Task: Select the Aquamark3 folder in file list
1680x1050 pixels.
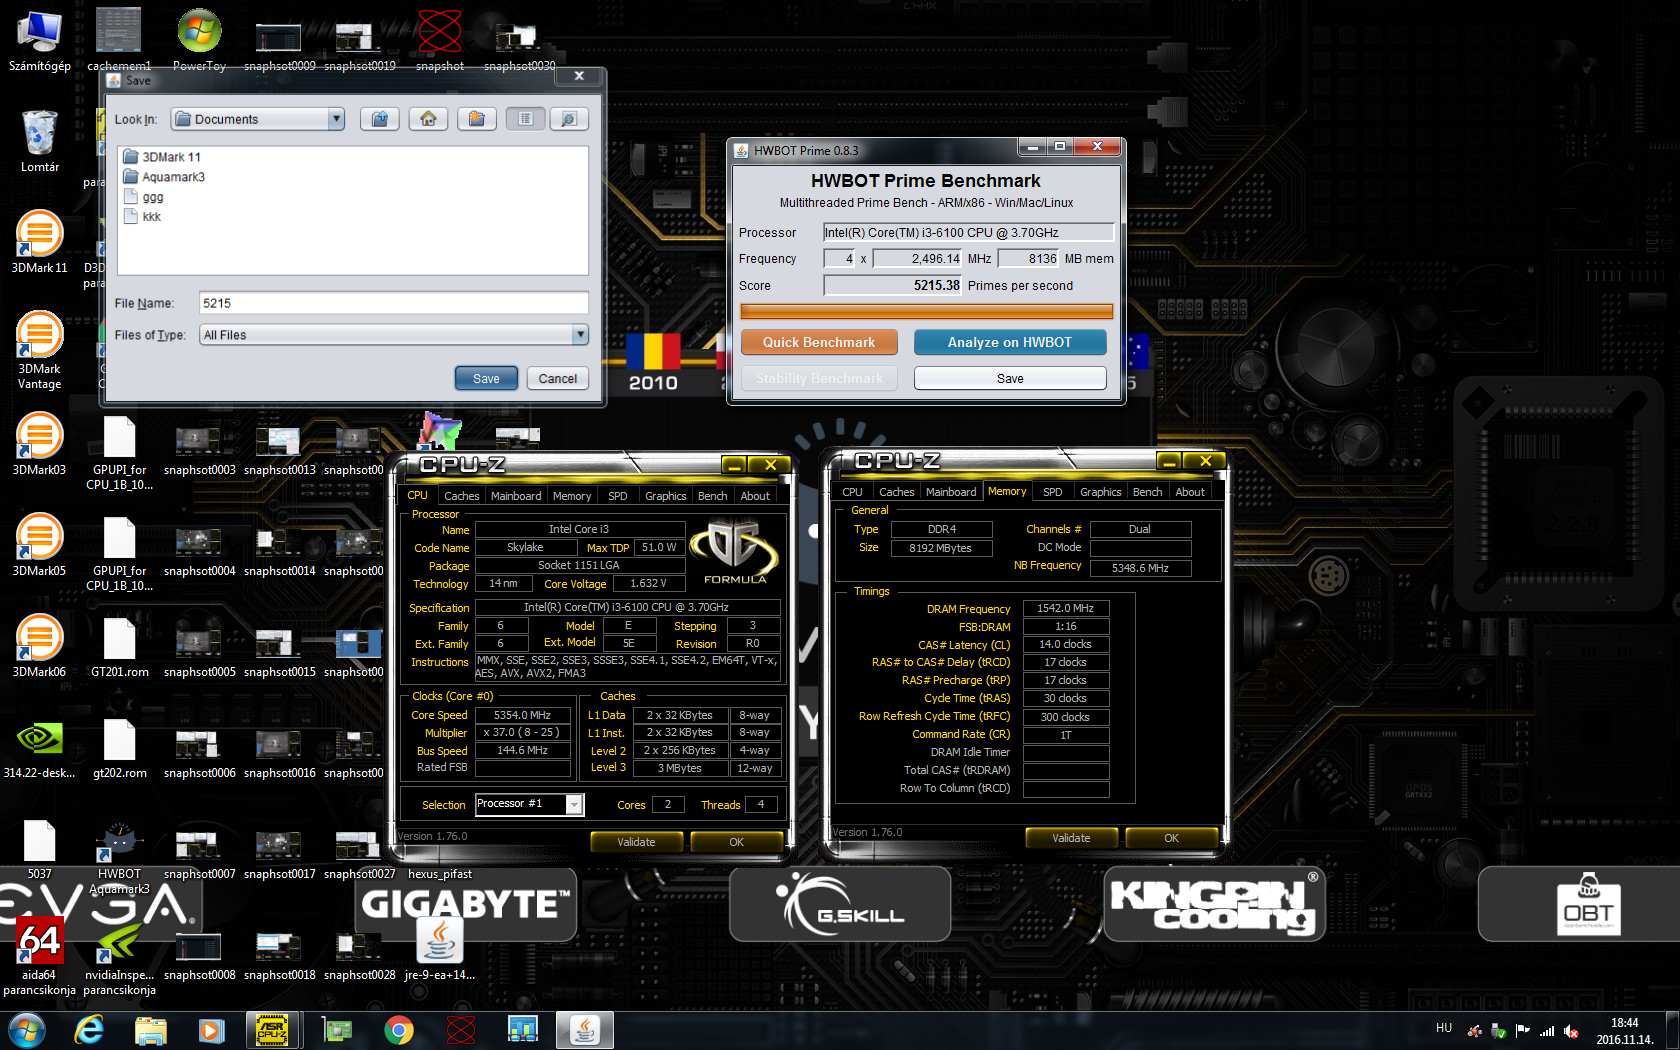Action: [x=163, y=177]
